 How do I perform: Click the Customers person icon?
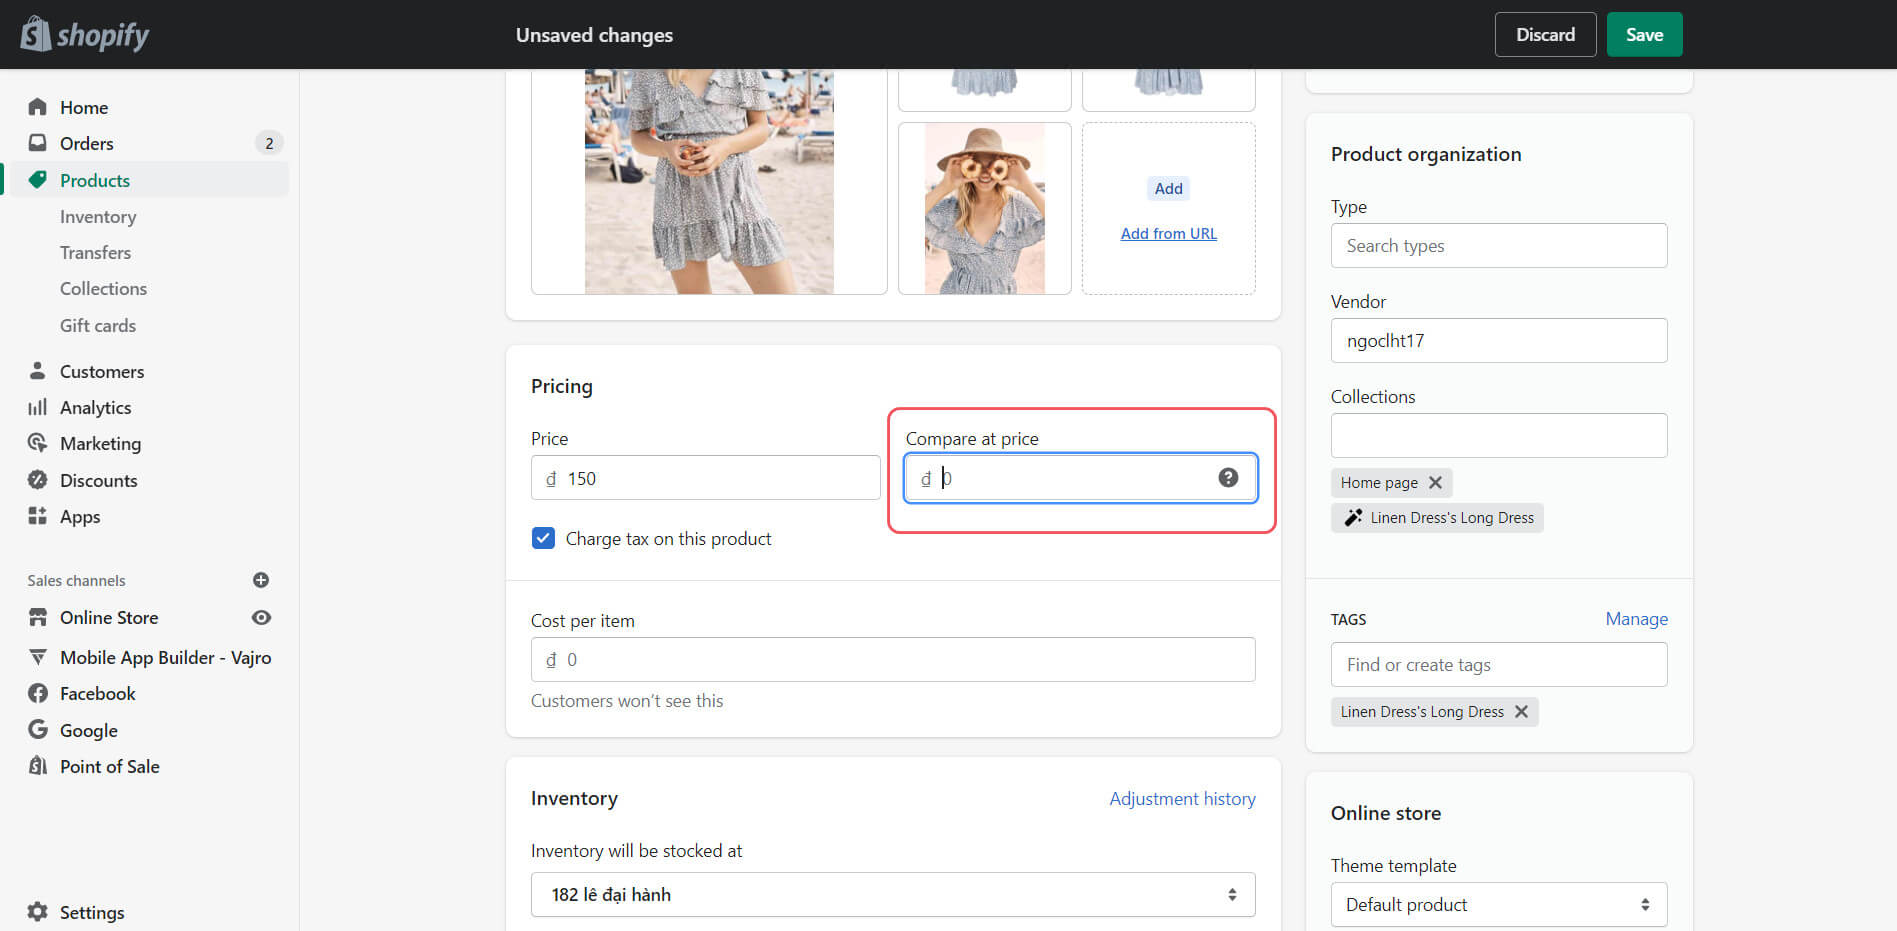click(x=38, y=371)
